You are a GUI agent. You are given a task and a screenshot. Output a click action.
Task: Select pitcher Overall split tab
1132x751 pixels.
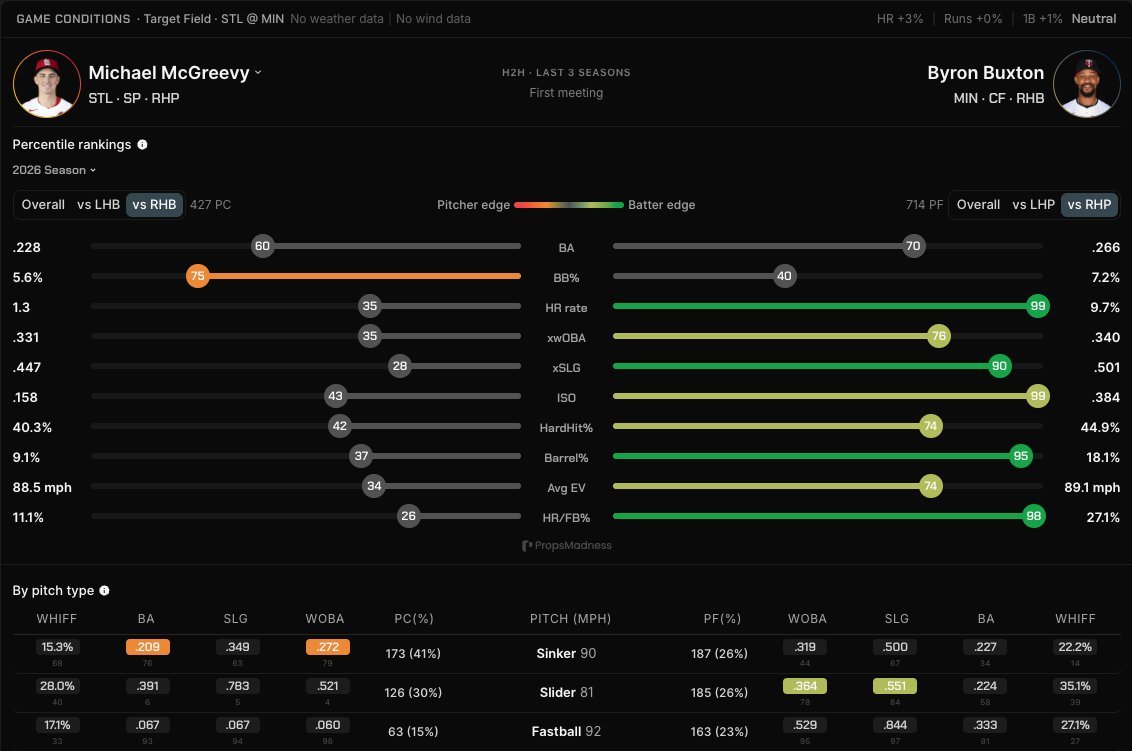click(x=43, y=204)
